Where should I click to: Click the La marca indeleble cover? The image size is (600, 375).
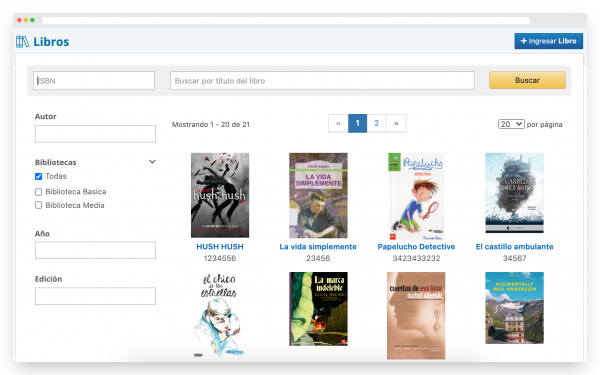(x=318, y=309)
